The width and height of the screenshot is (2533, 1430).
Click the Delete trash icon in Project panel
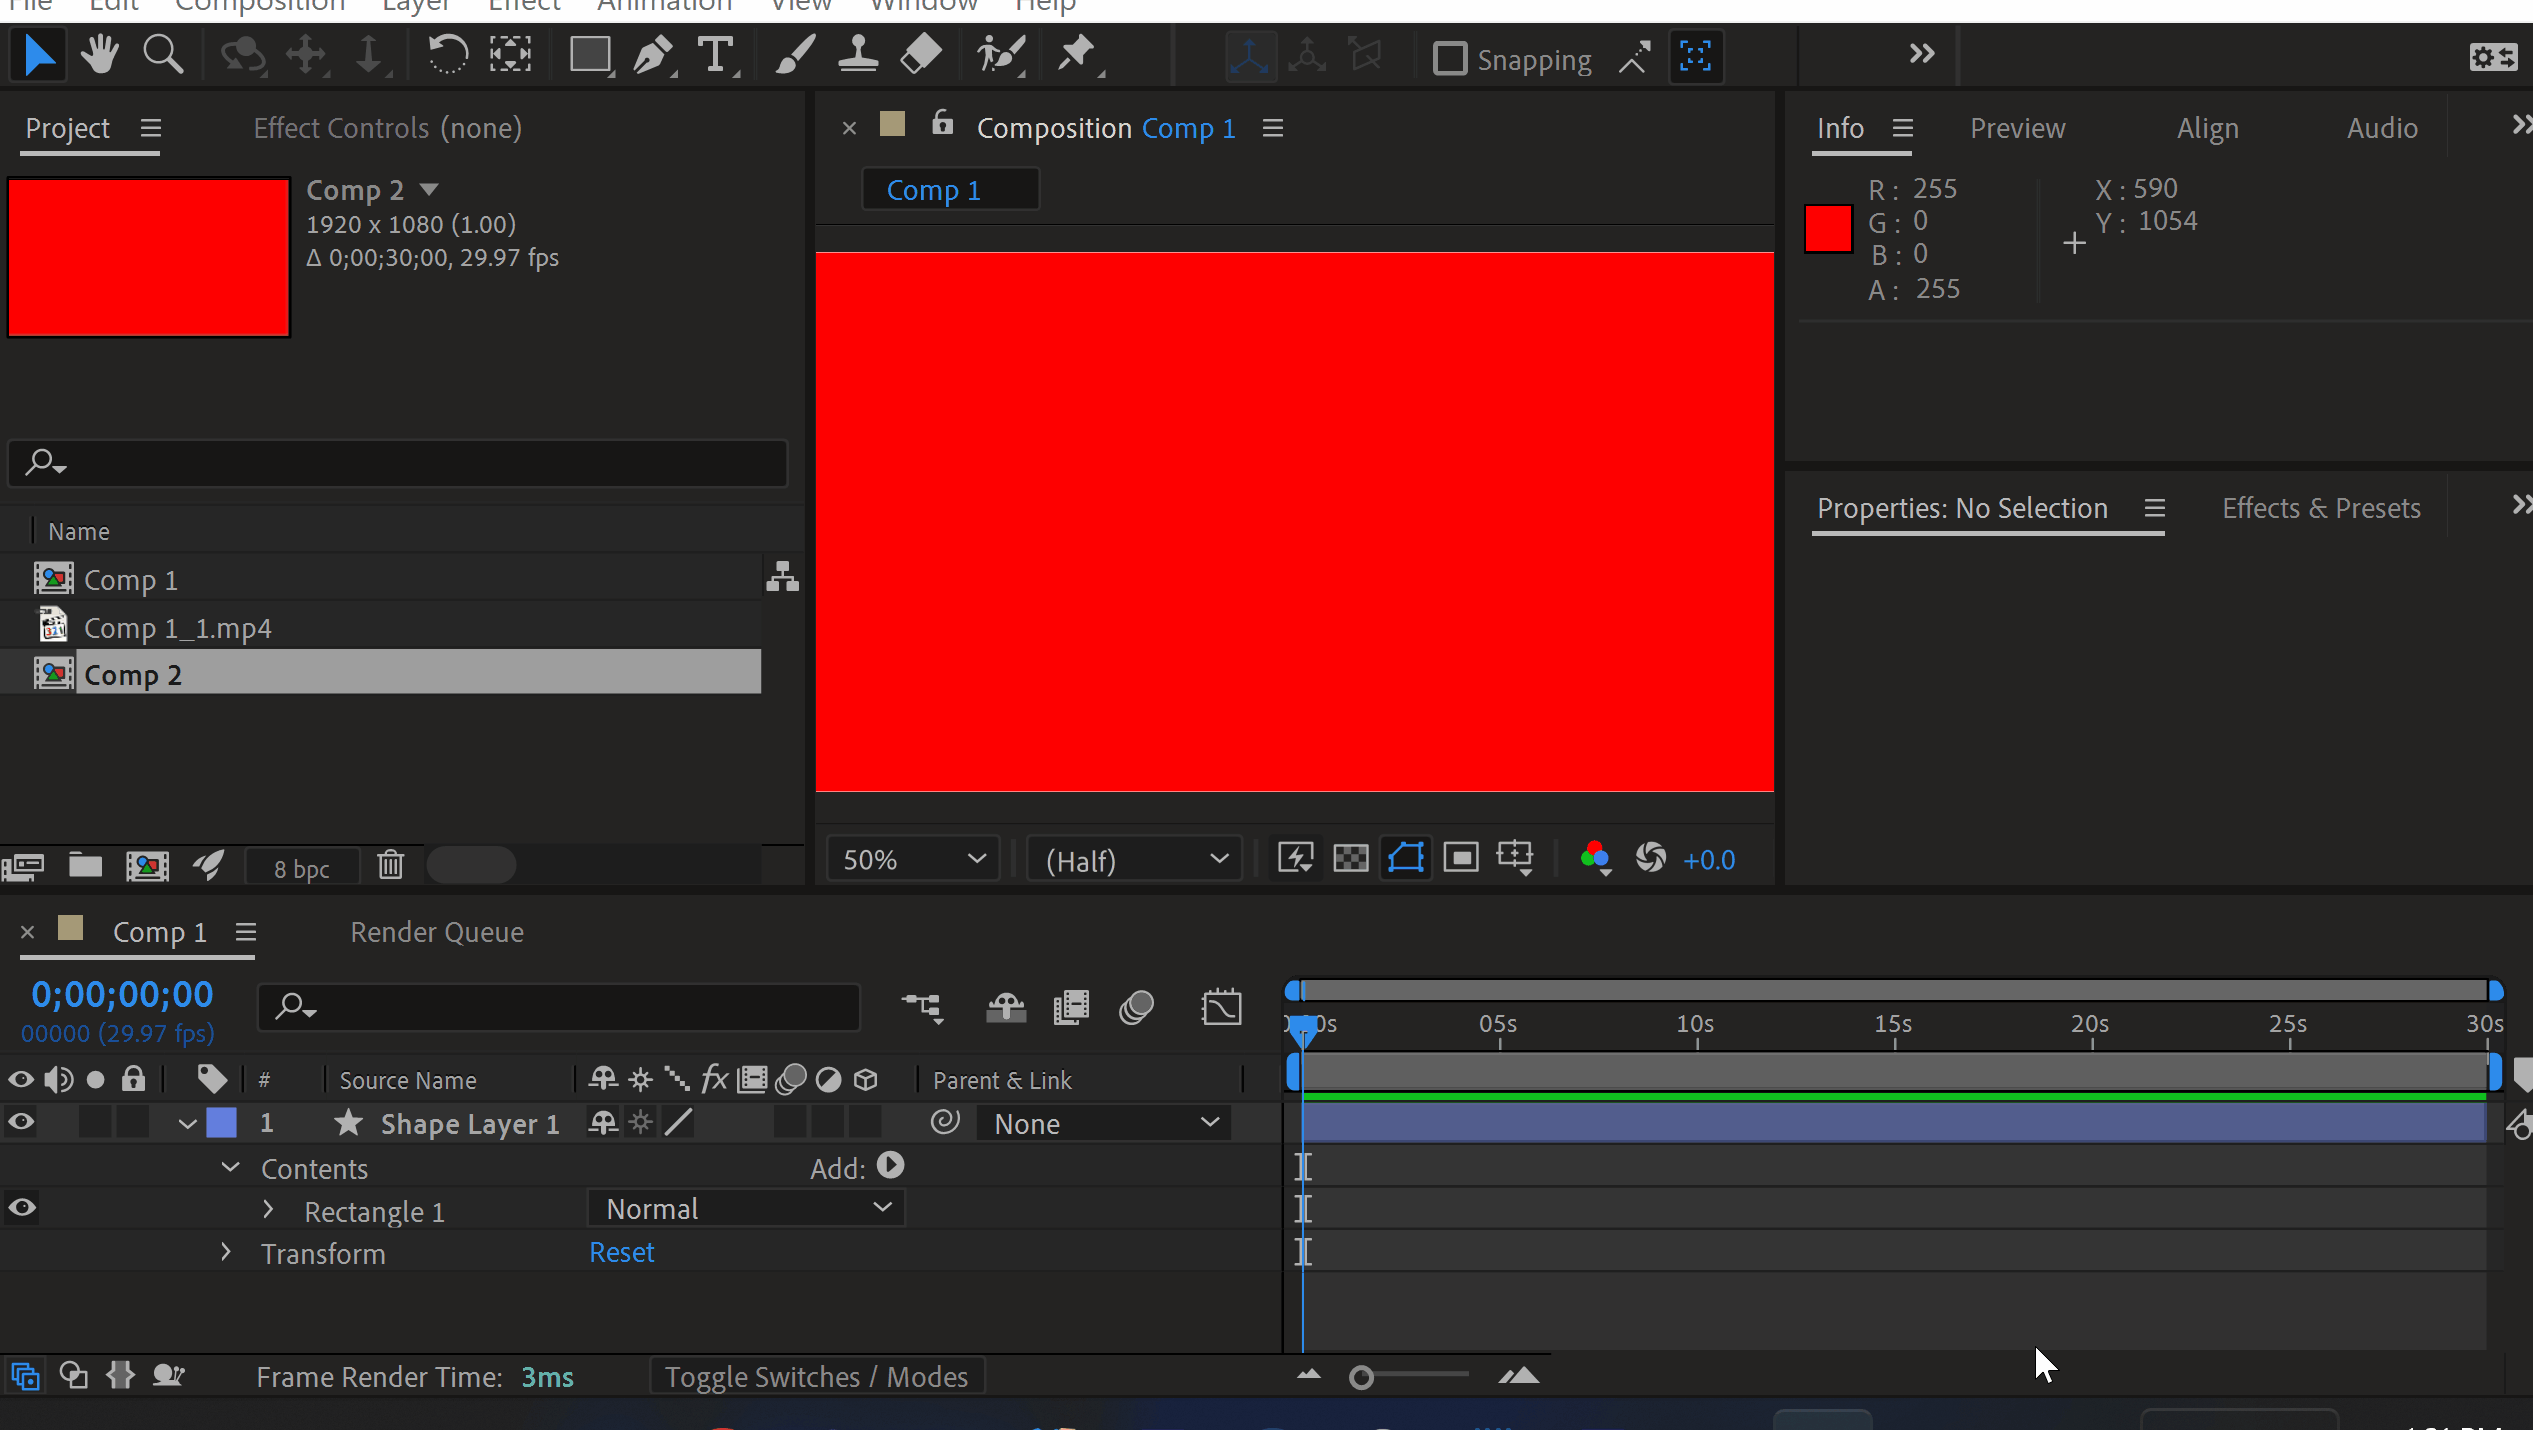point(390,865)
